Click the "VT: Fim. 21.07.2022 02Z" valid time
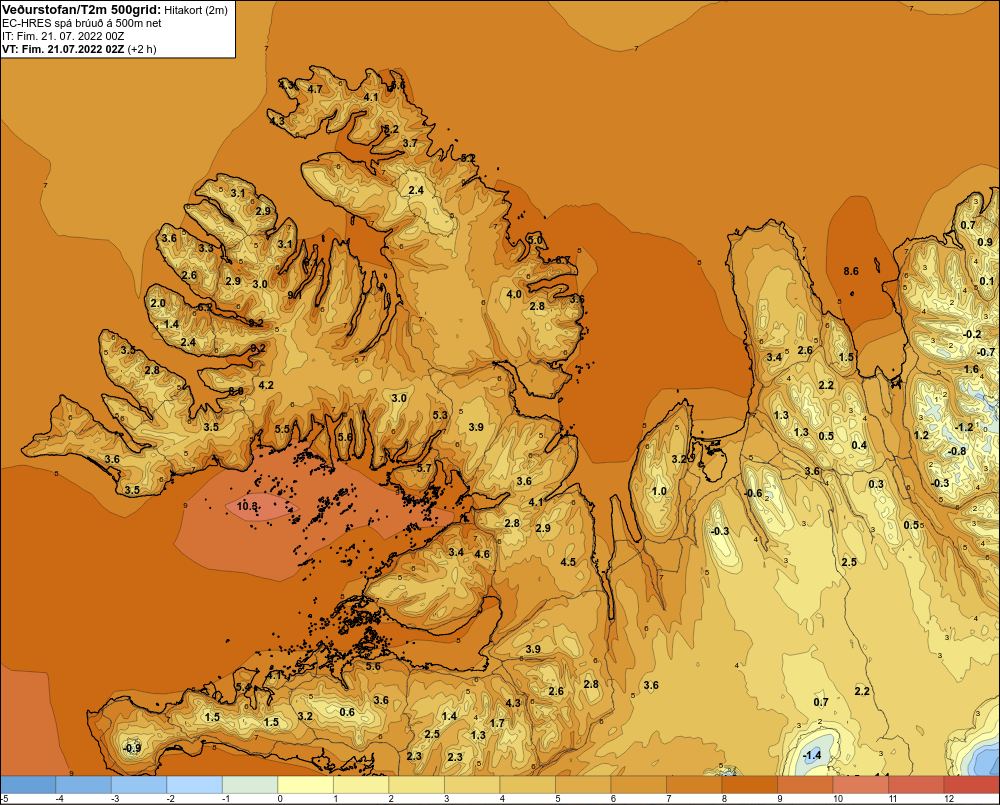1000x805 pixels. 63,49
